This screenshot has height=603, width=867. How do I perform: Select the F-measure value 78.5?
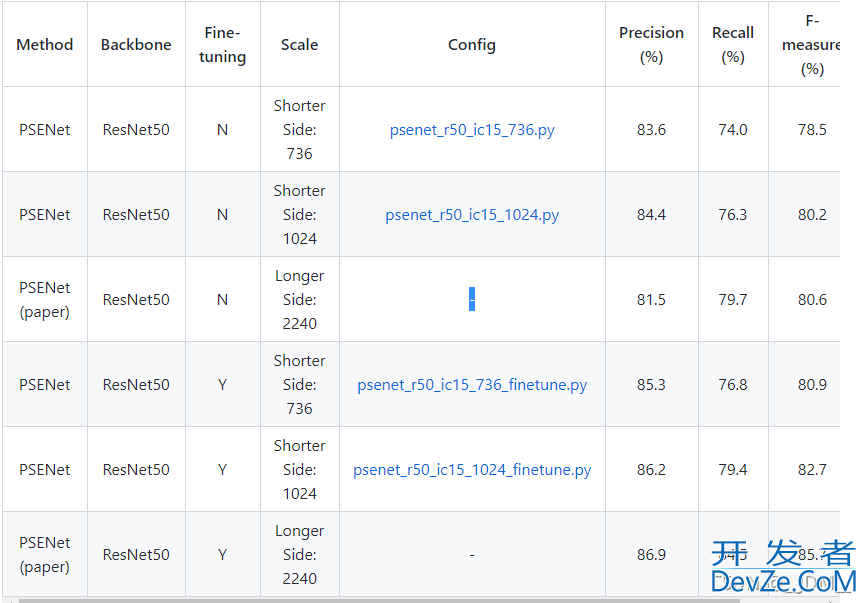pyautogui.click(x=812, y=130)
